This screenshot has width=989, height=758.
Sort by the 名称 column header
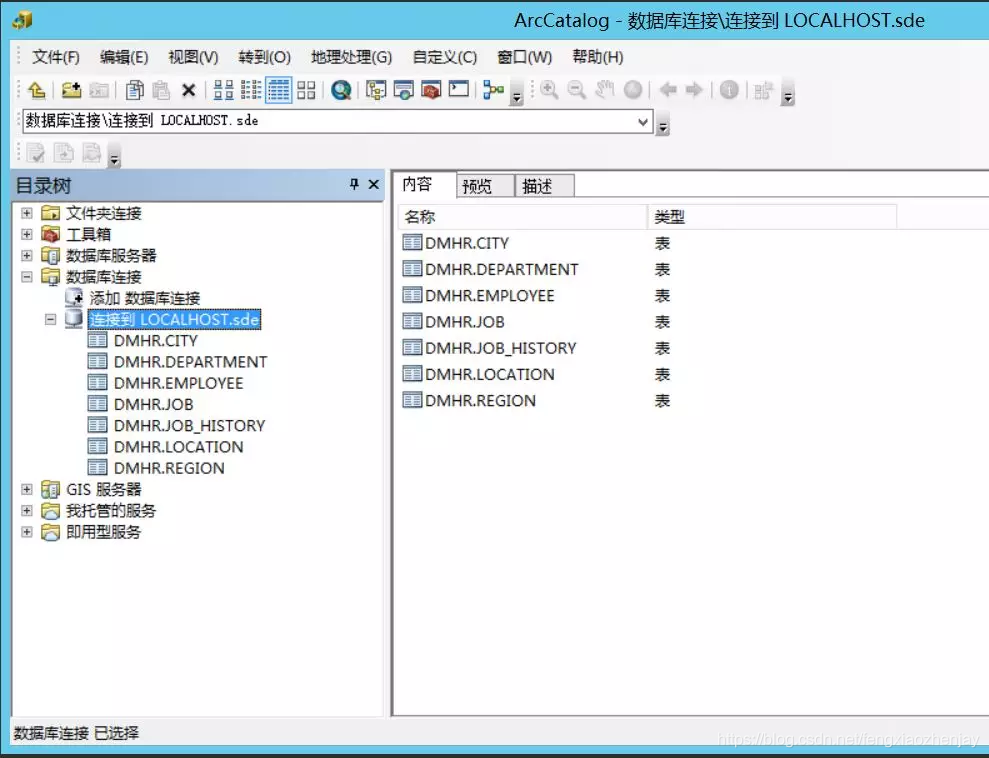pyautogui.click(x=523, y=217)
